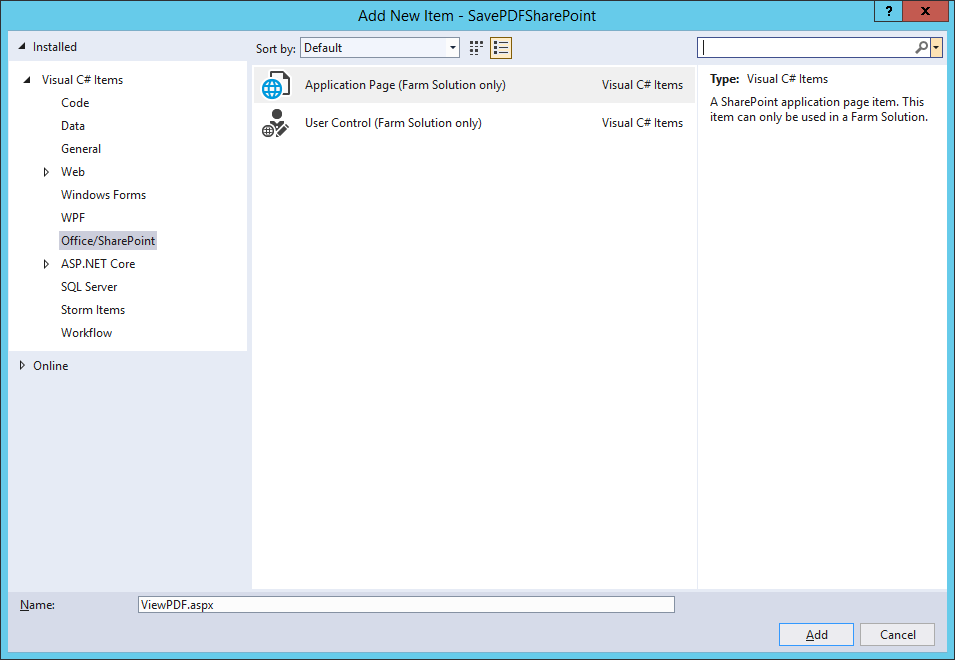955x660 pixels.
Task: Choose User Control (Farm Solution only) template
Action: point(474,123)
